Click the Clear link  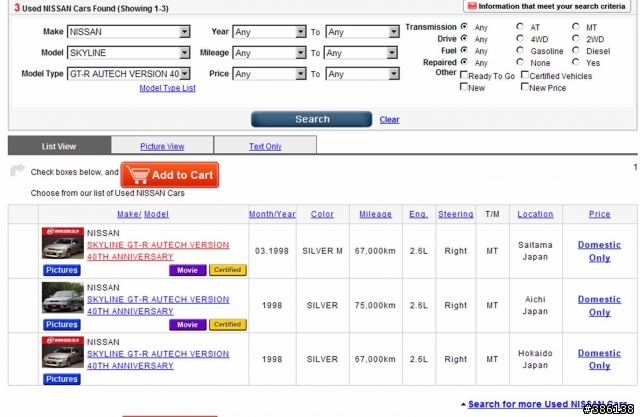point(389,120)
